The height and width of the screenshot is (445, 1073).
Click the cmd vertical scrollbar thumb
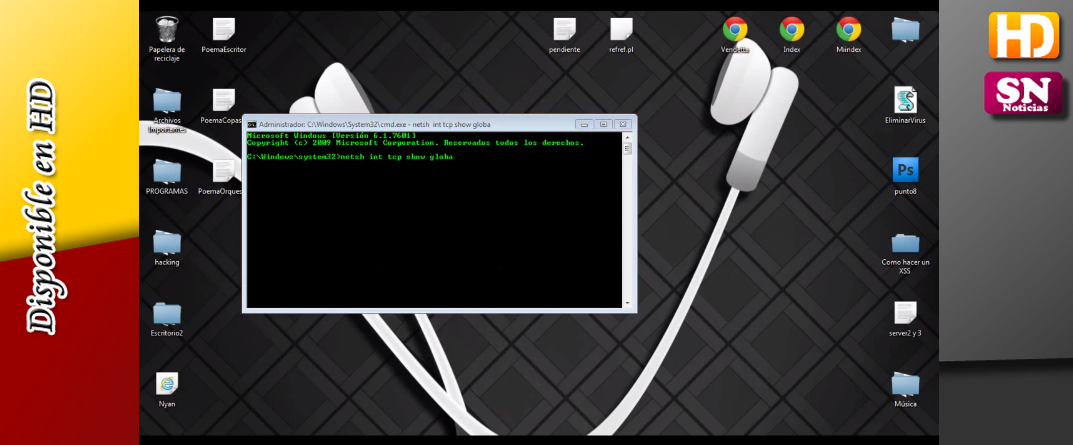coord(627,149)
